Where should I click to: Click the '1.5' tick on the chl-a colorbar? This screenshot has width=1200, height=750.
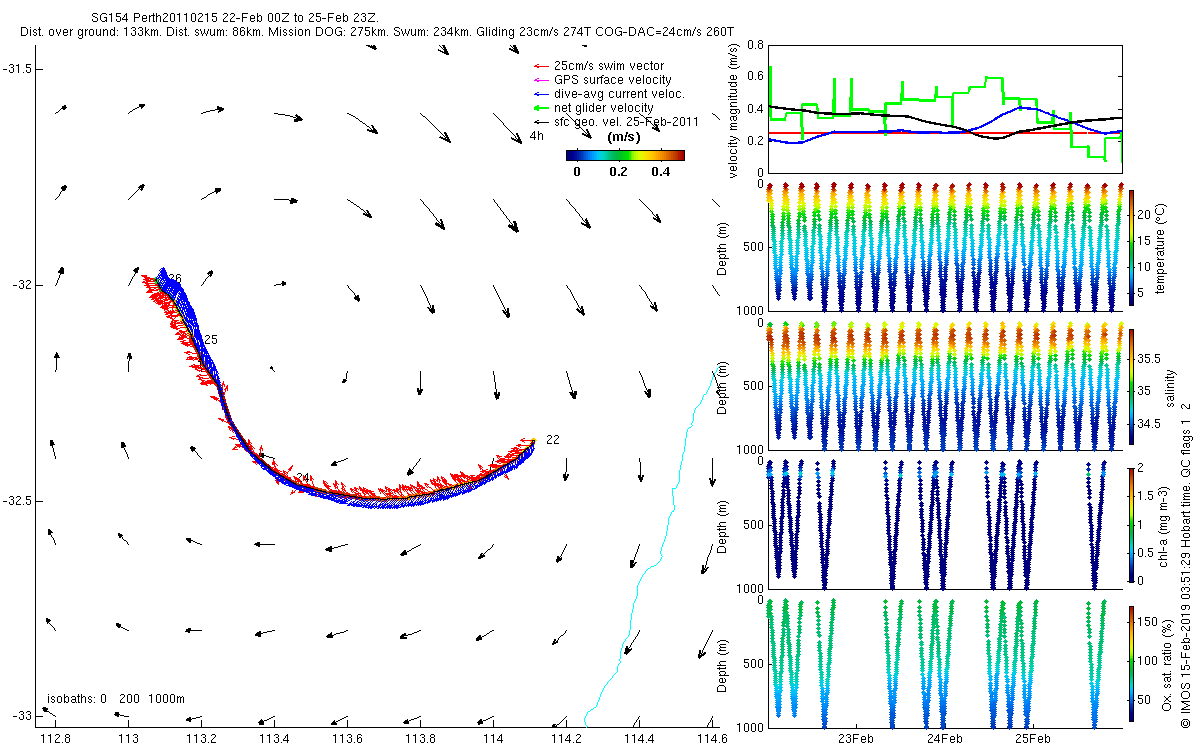tap(1146, 494)
